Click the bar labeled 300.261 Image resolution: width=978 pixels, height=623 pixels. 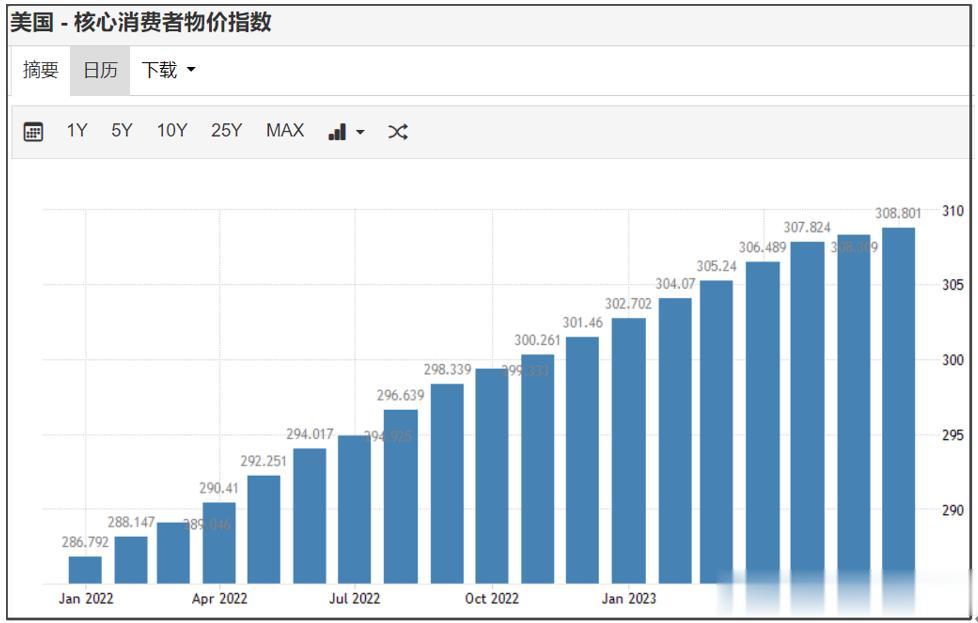click(x=538, y=469)
